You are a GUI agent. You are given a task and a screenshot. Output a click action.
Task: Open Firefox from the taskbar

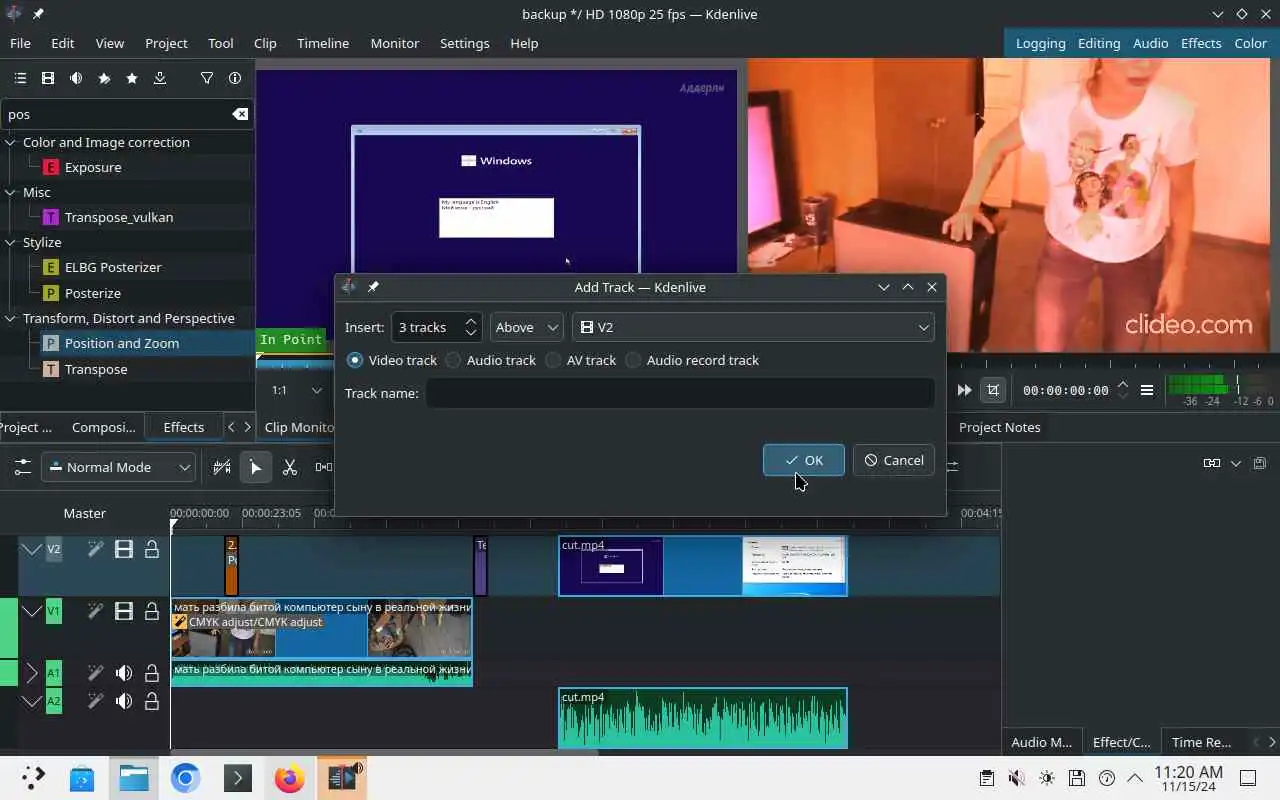point(290,777)
